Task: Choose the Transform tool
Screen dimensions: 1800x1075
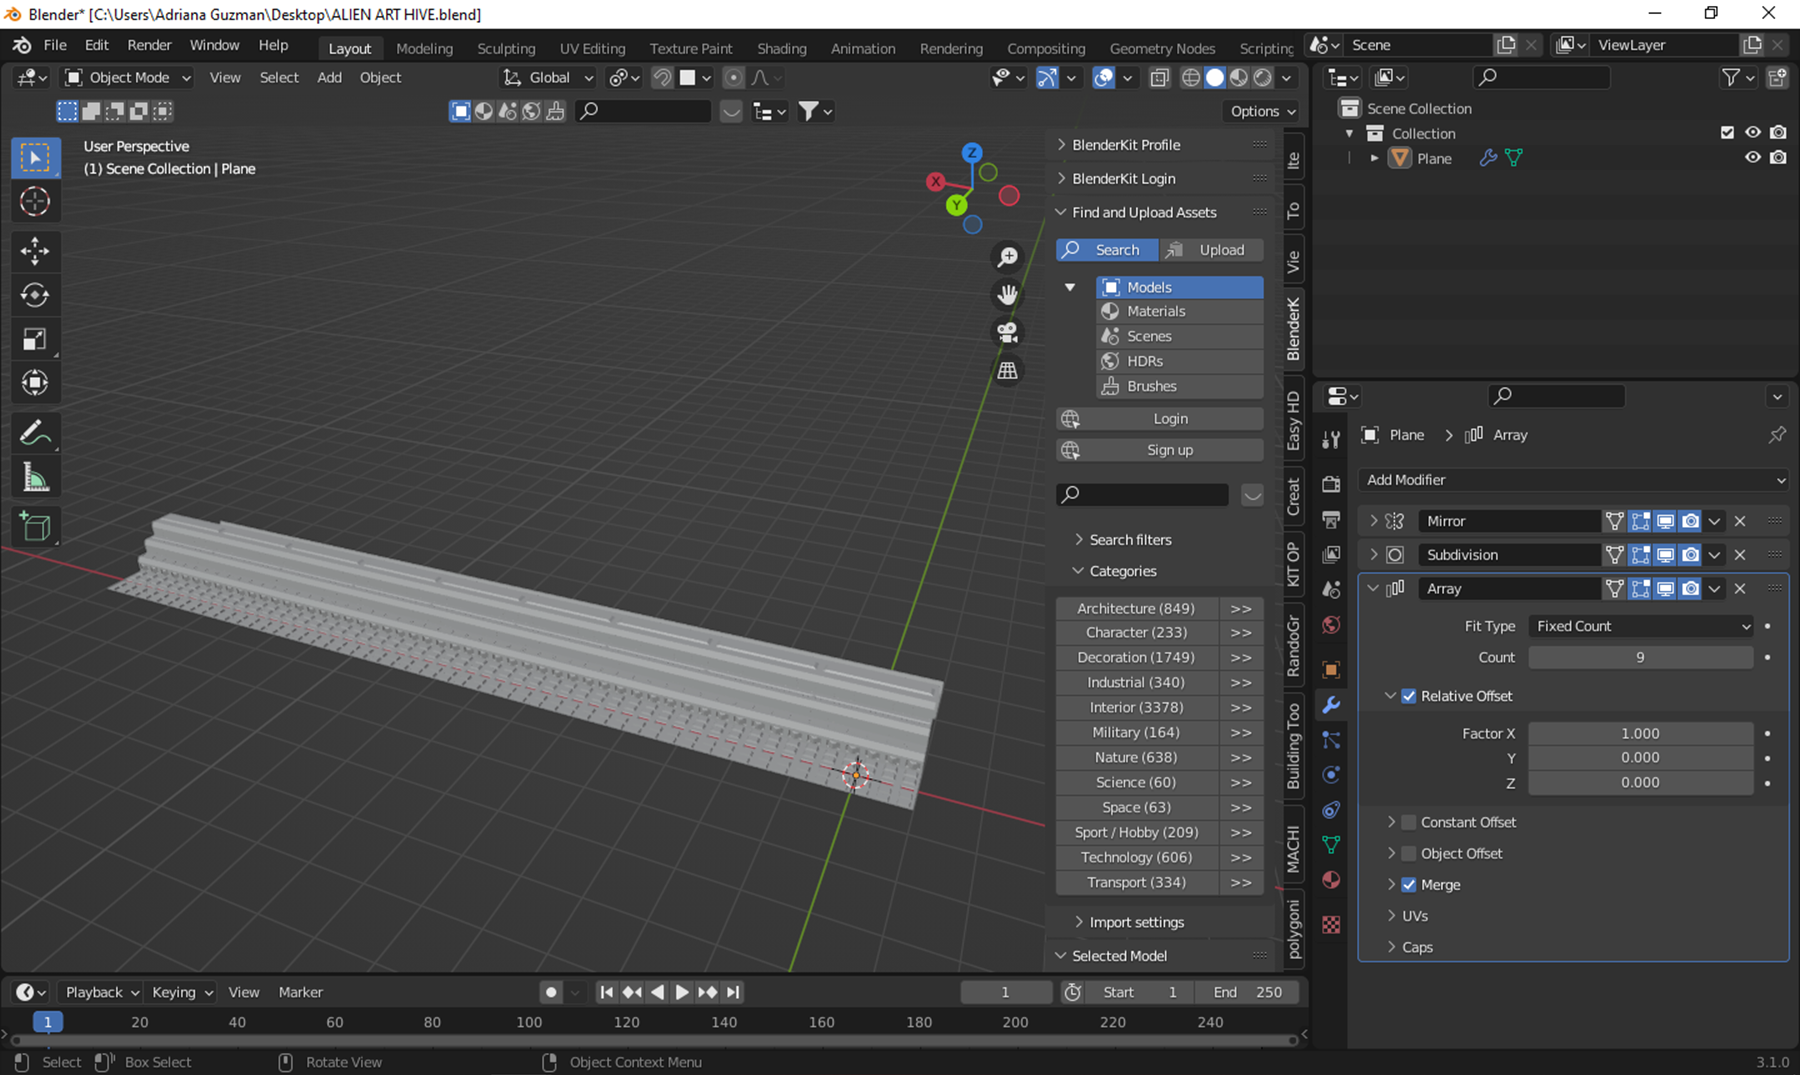Action: [x=35, y=383]
